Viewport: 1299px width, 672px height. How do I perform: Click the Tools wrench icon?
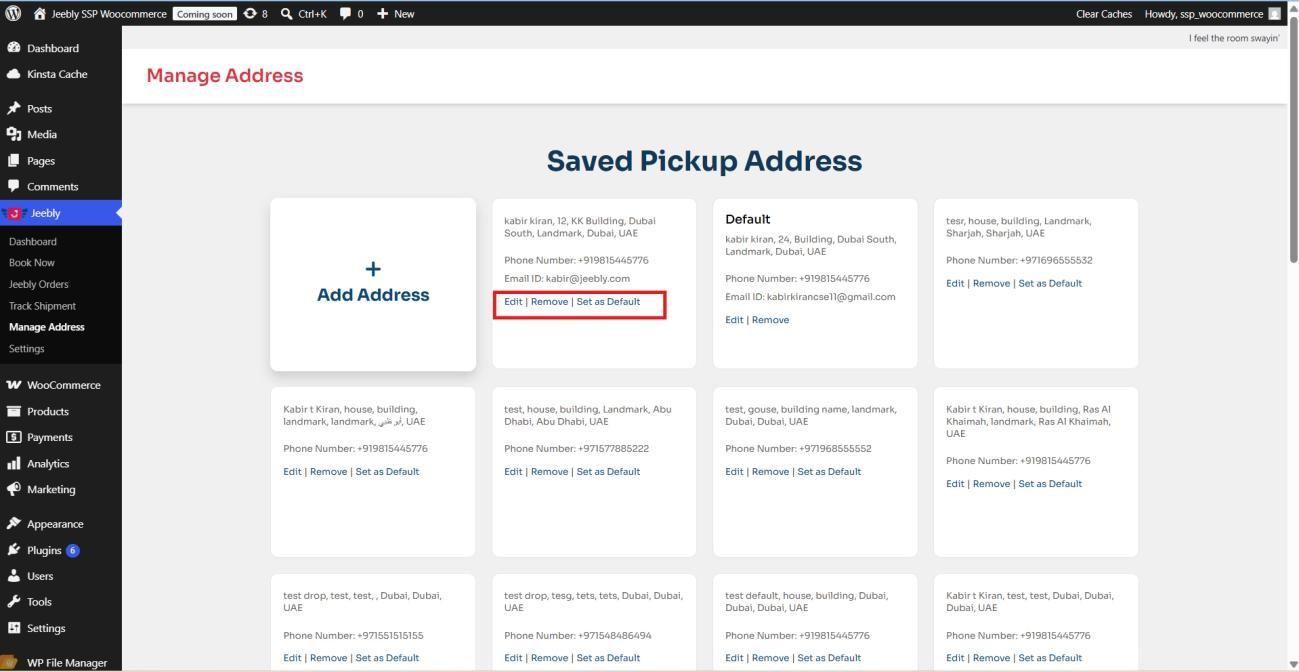point(14,602)
